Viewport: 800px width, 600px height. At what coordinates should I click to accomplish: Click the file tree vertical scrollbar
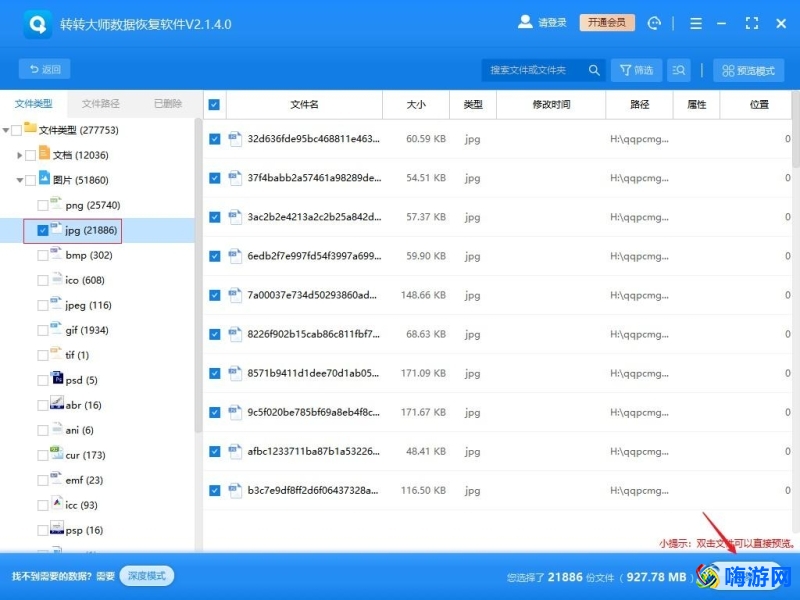point(198,276)
